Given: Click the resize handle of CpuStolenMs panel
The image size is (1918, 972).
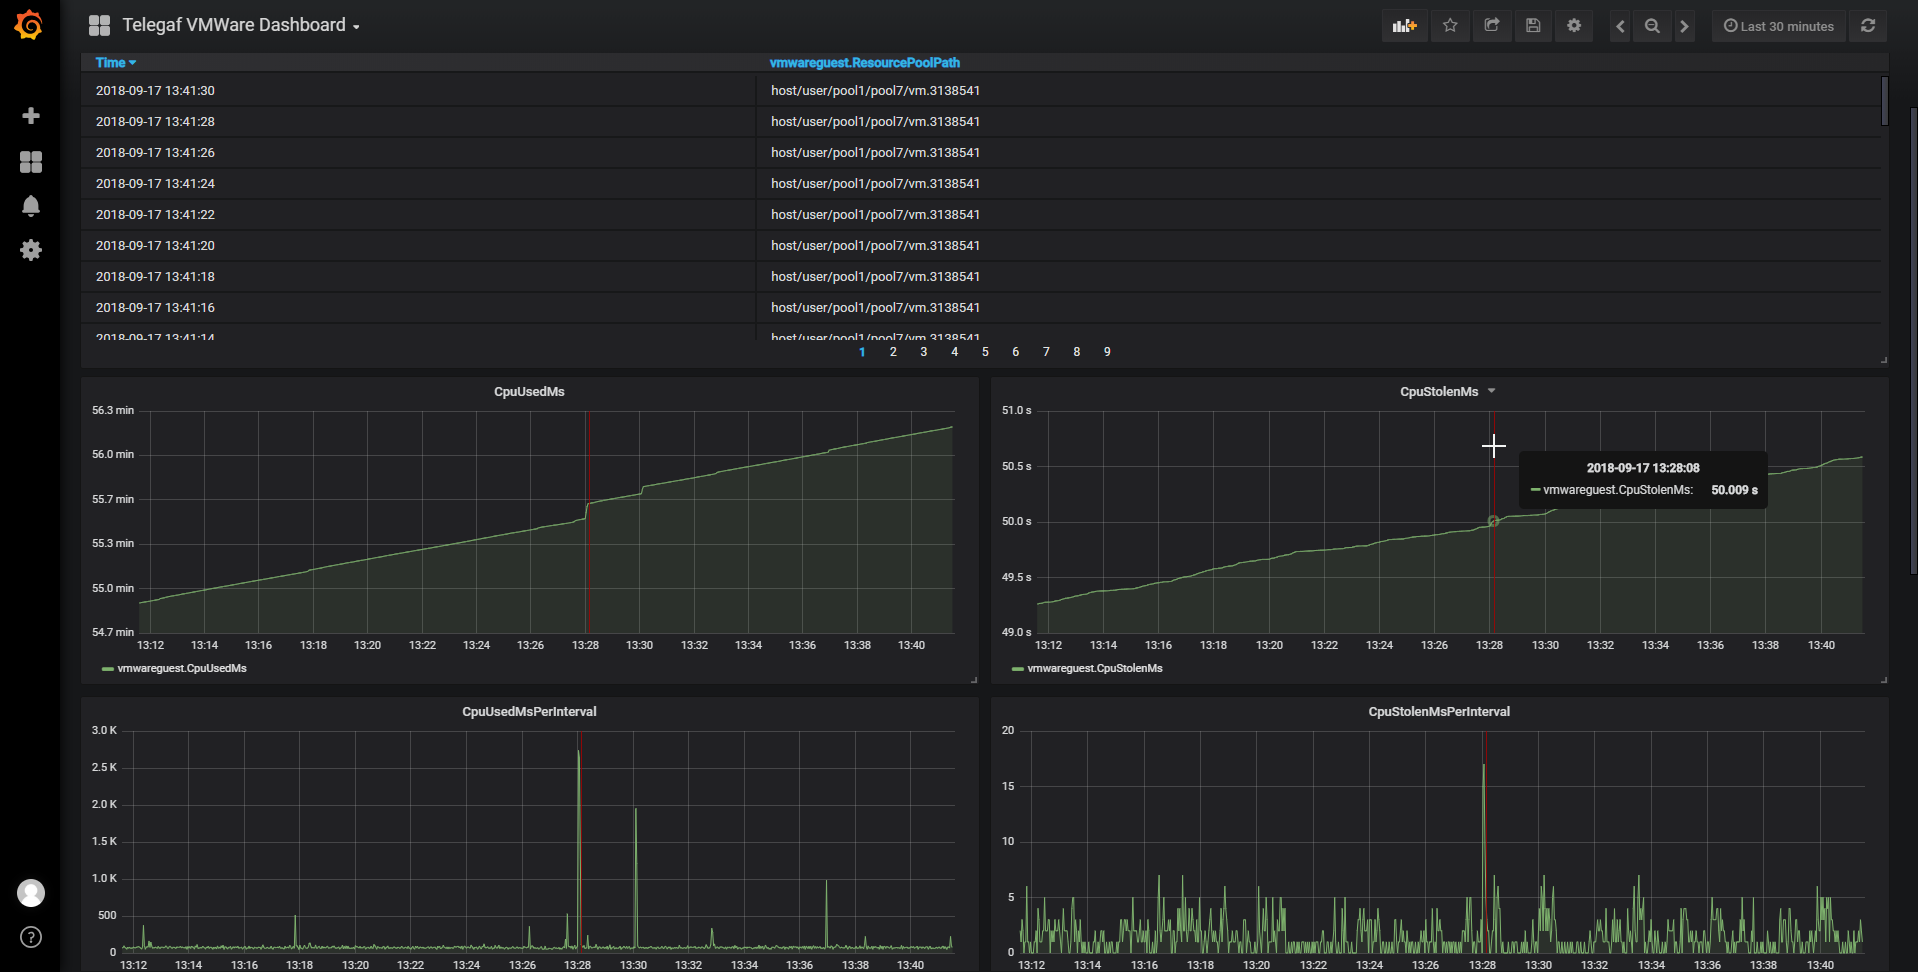Looking at the screenshot, I should tap(1884, 680).
